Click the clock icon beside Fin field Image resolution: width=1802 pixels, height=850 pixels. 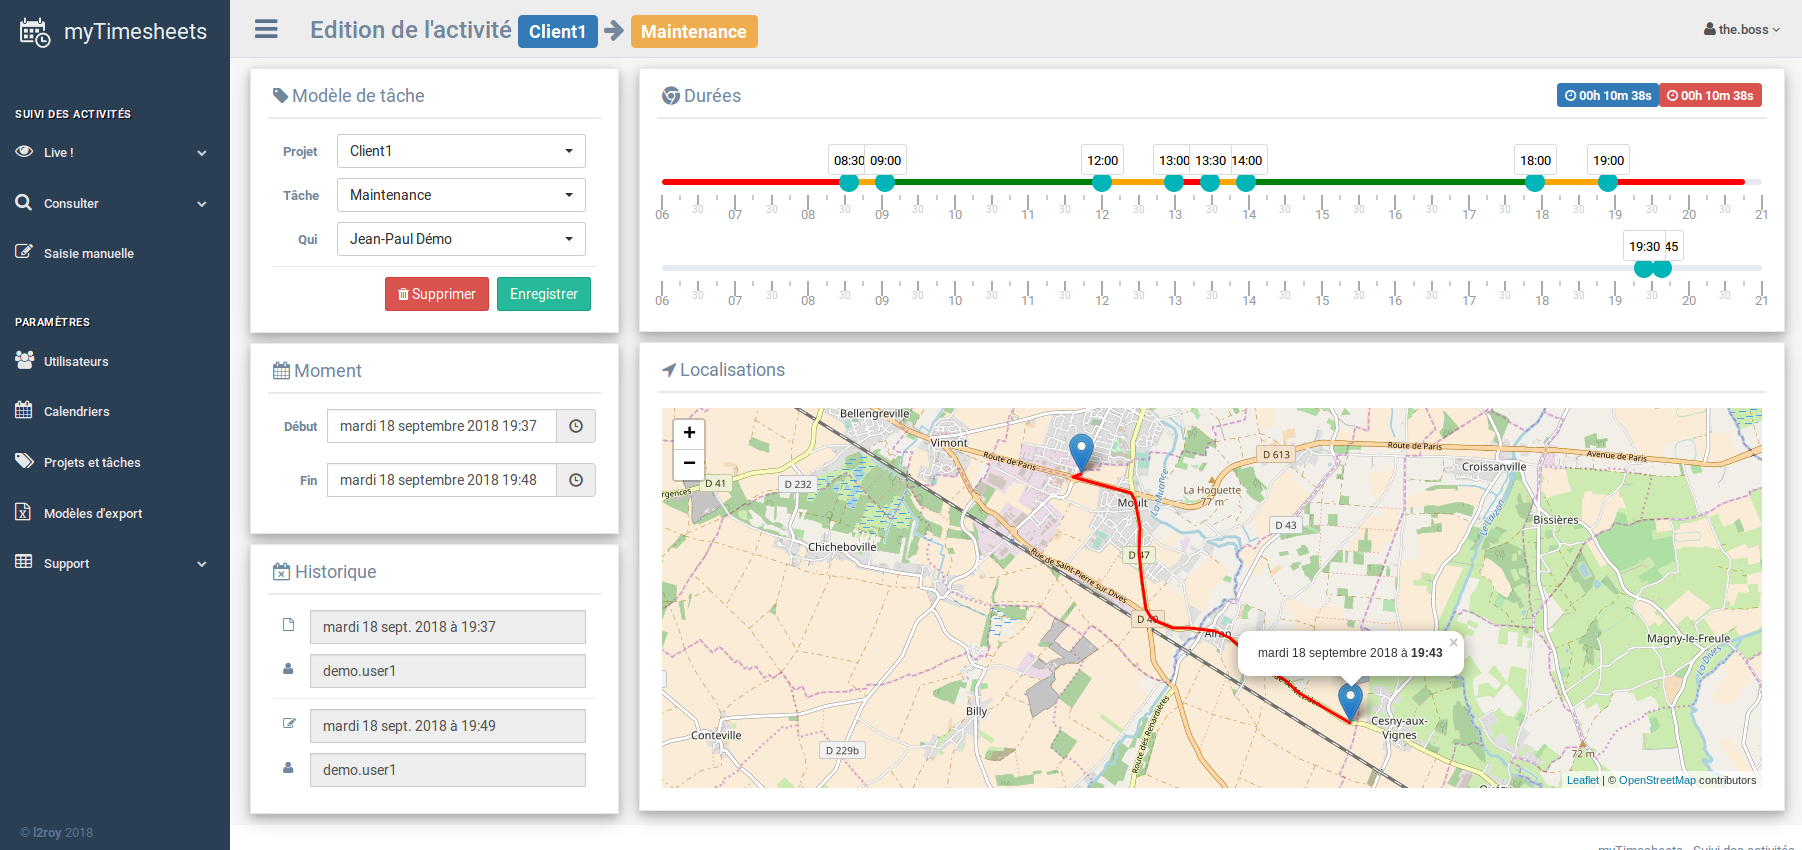(x=576, y=480)
